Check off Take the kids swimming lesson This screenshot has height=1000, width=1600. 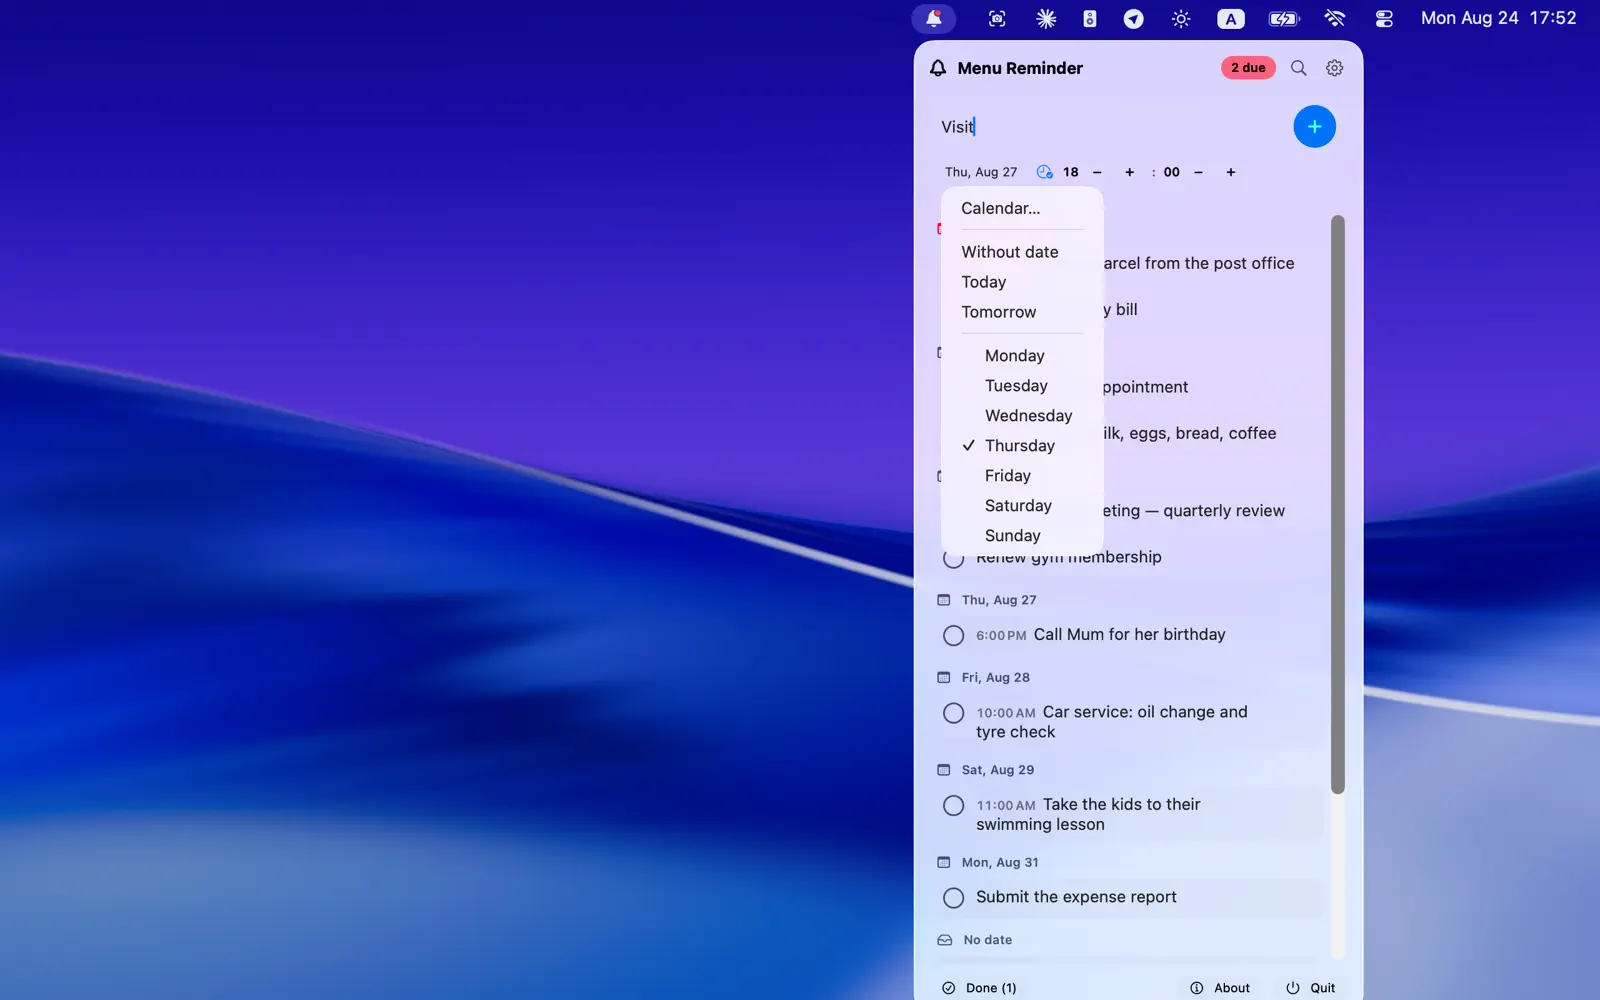[x=954, y=805]
